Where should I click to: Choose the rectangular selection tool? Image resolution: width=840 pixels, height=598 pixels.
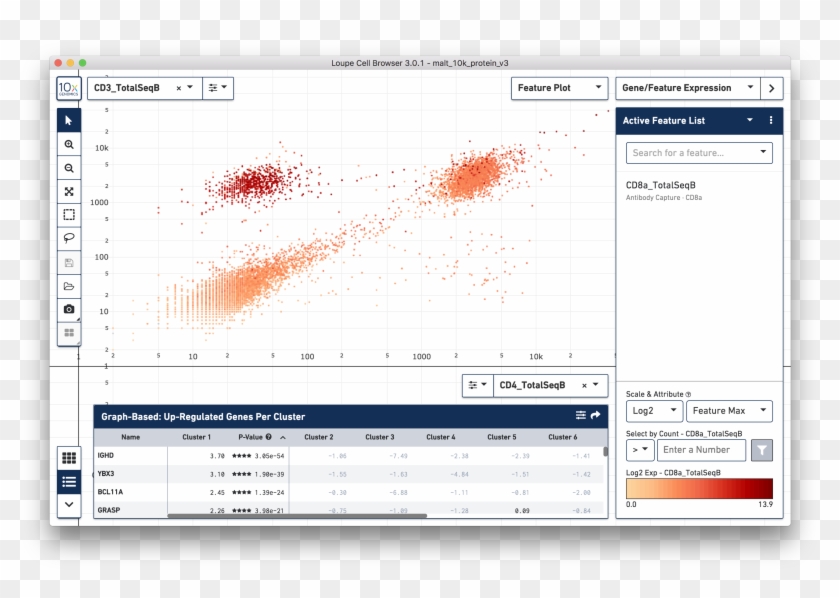(x=68, y=214)
